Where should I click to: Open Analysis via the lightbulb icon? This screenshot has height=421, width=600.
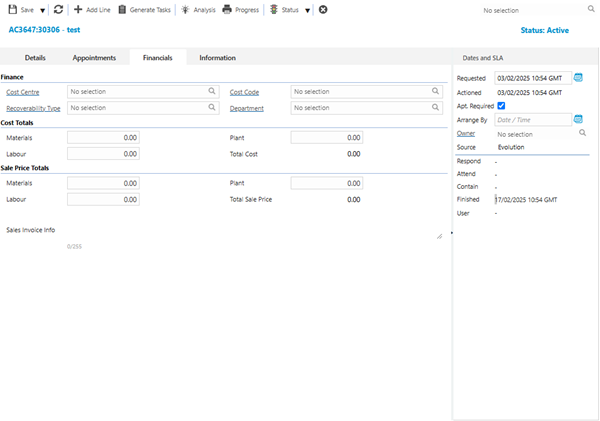185,9
